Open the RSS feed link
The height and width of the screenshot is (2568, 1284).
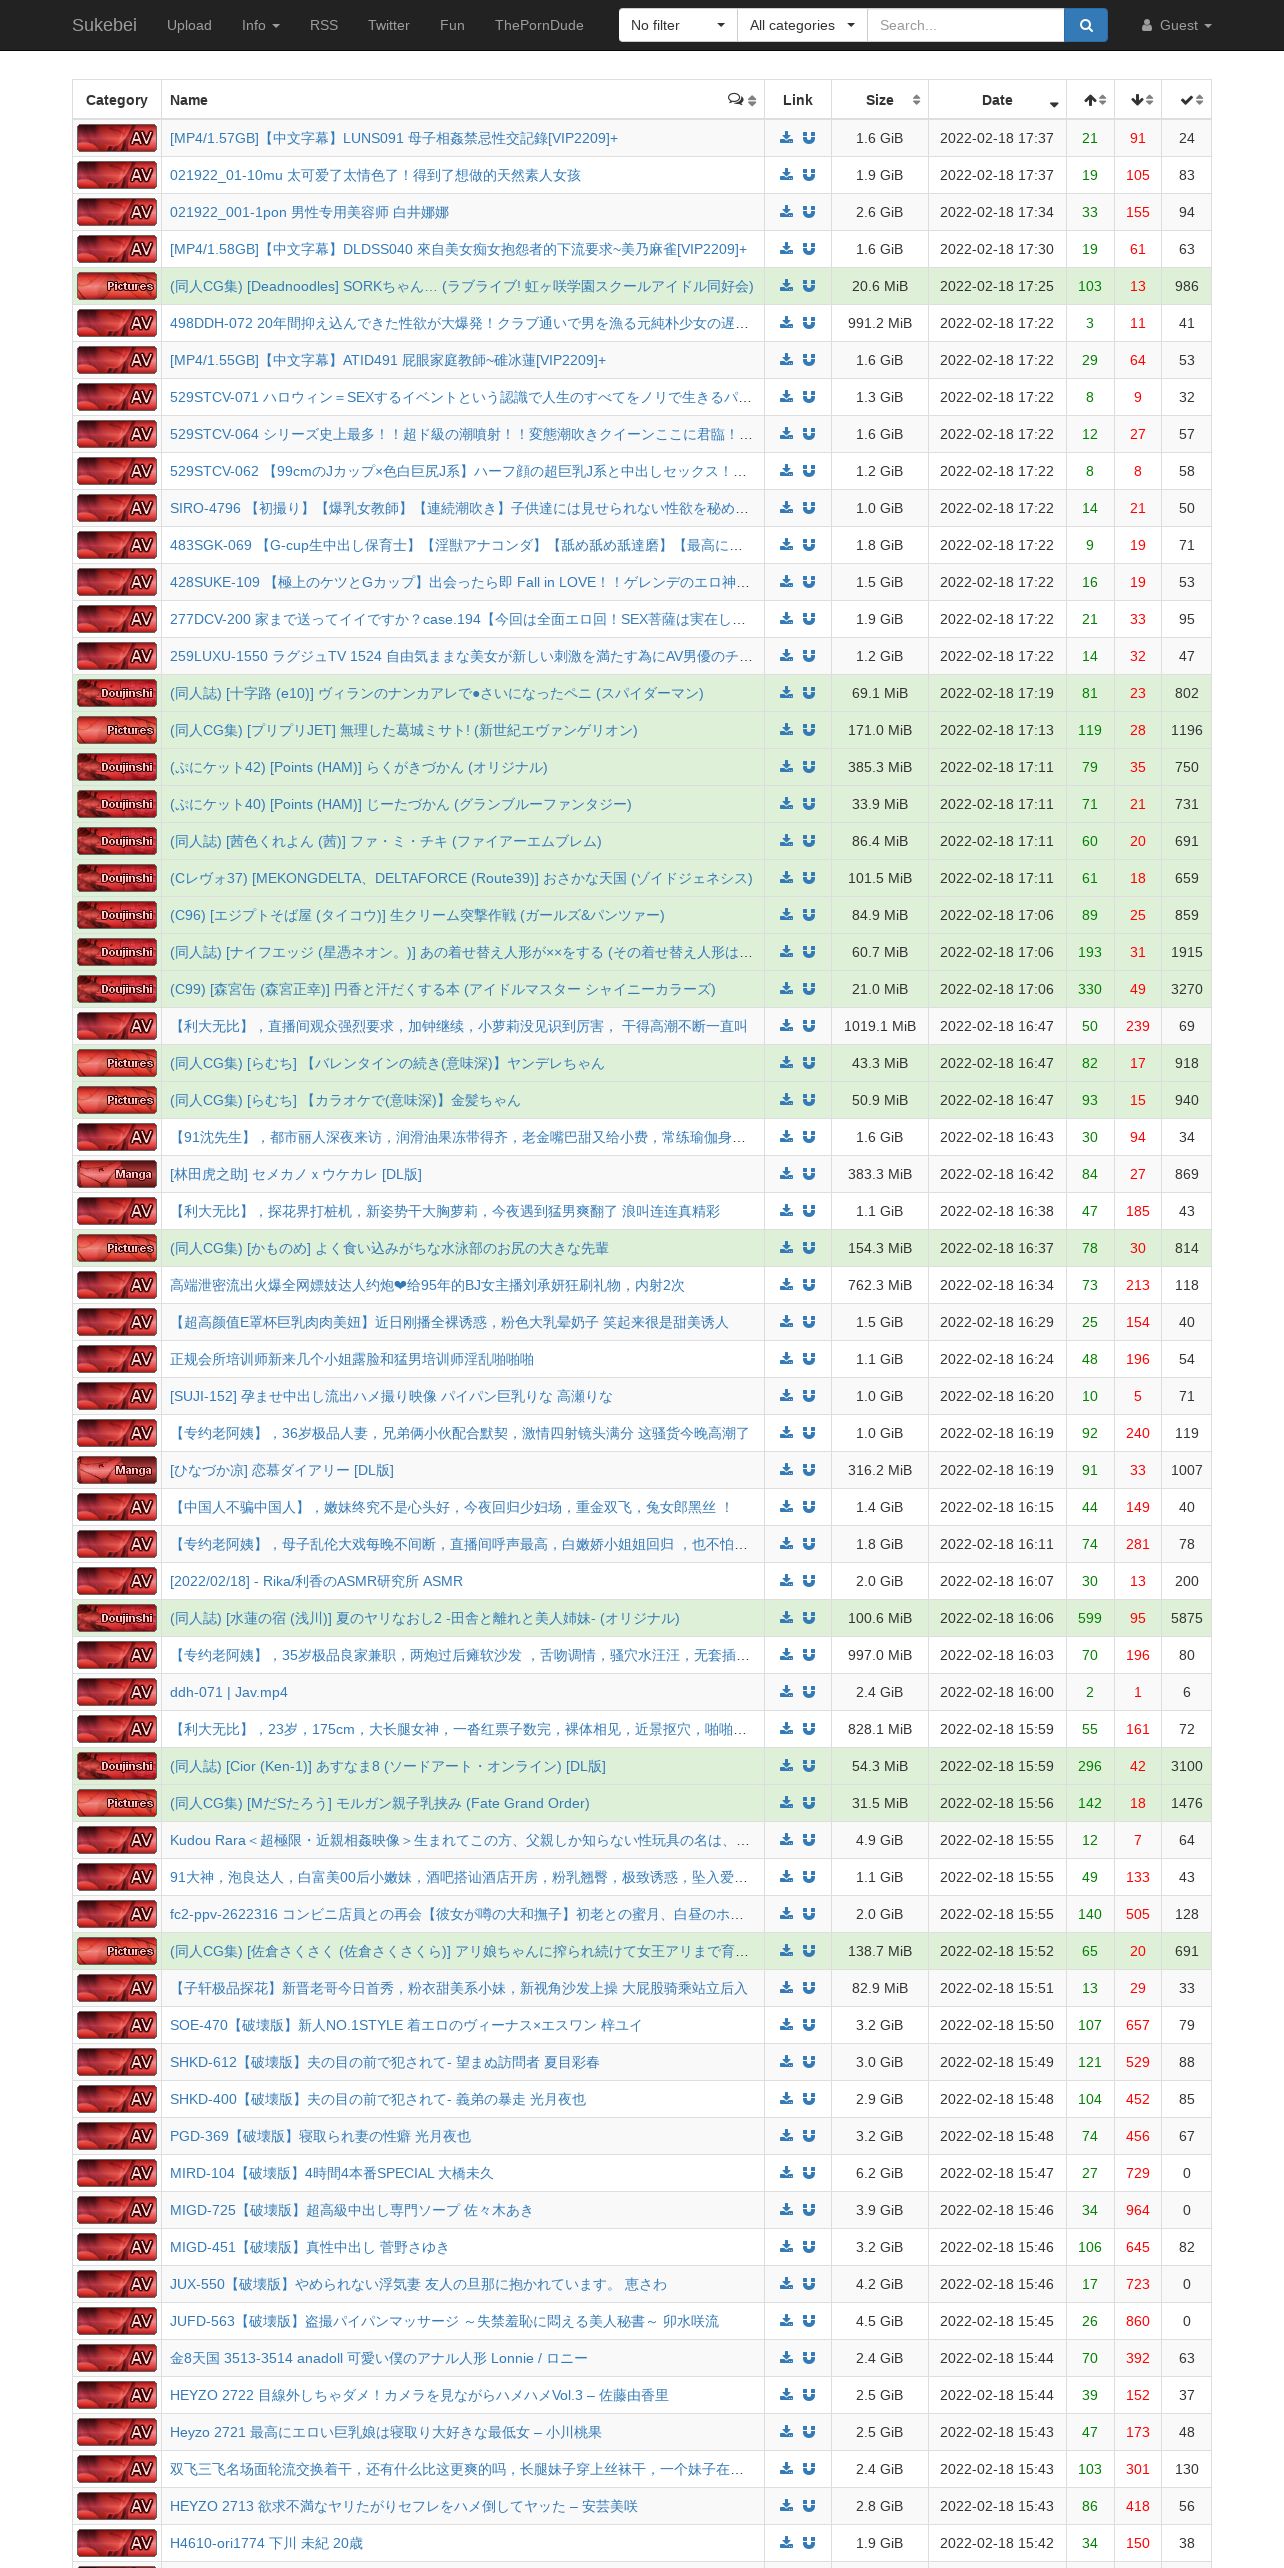[x=324, y=25]
